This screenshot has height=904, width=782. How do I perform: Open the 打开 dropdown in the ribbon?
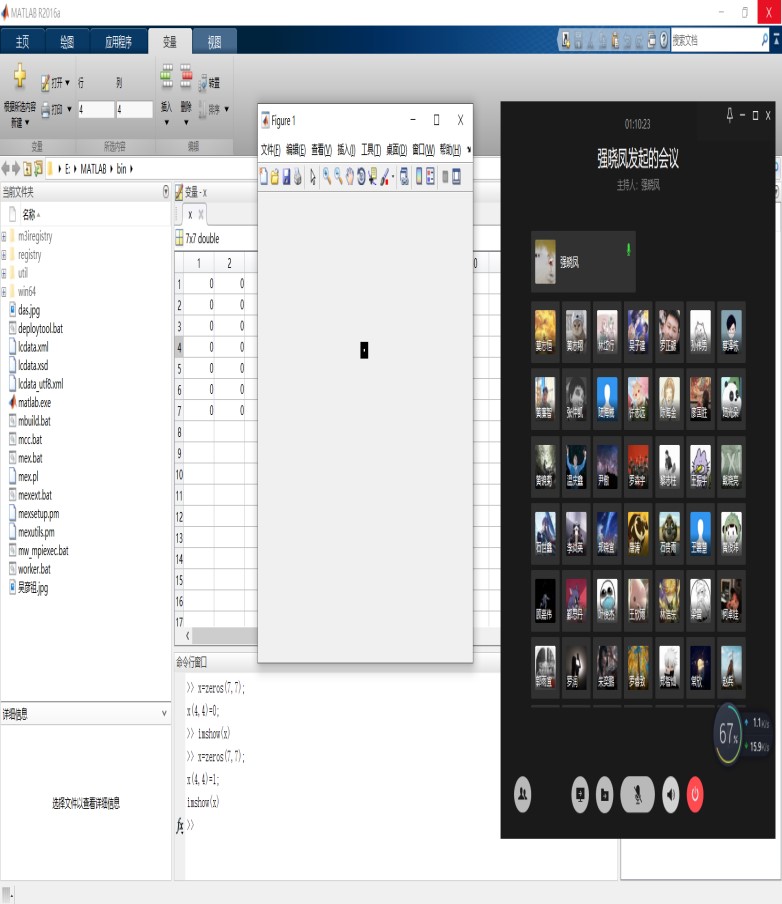click(x=56, y=83)
